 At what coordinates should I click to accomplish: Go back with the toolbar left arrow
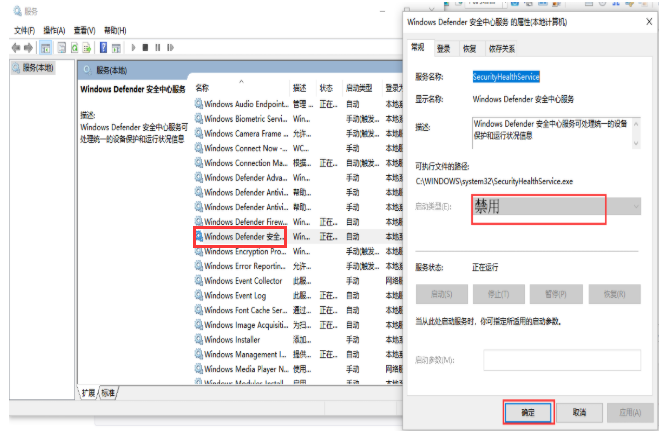click(16, 48)
